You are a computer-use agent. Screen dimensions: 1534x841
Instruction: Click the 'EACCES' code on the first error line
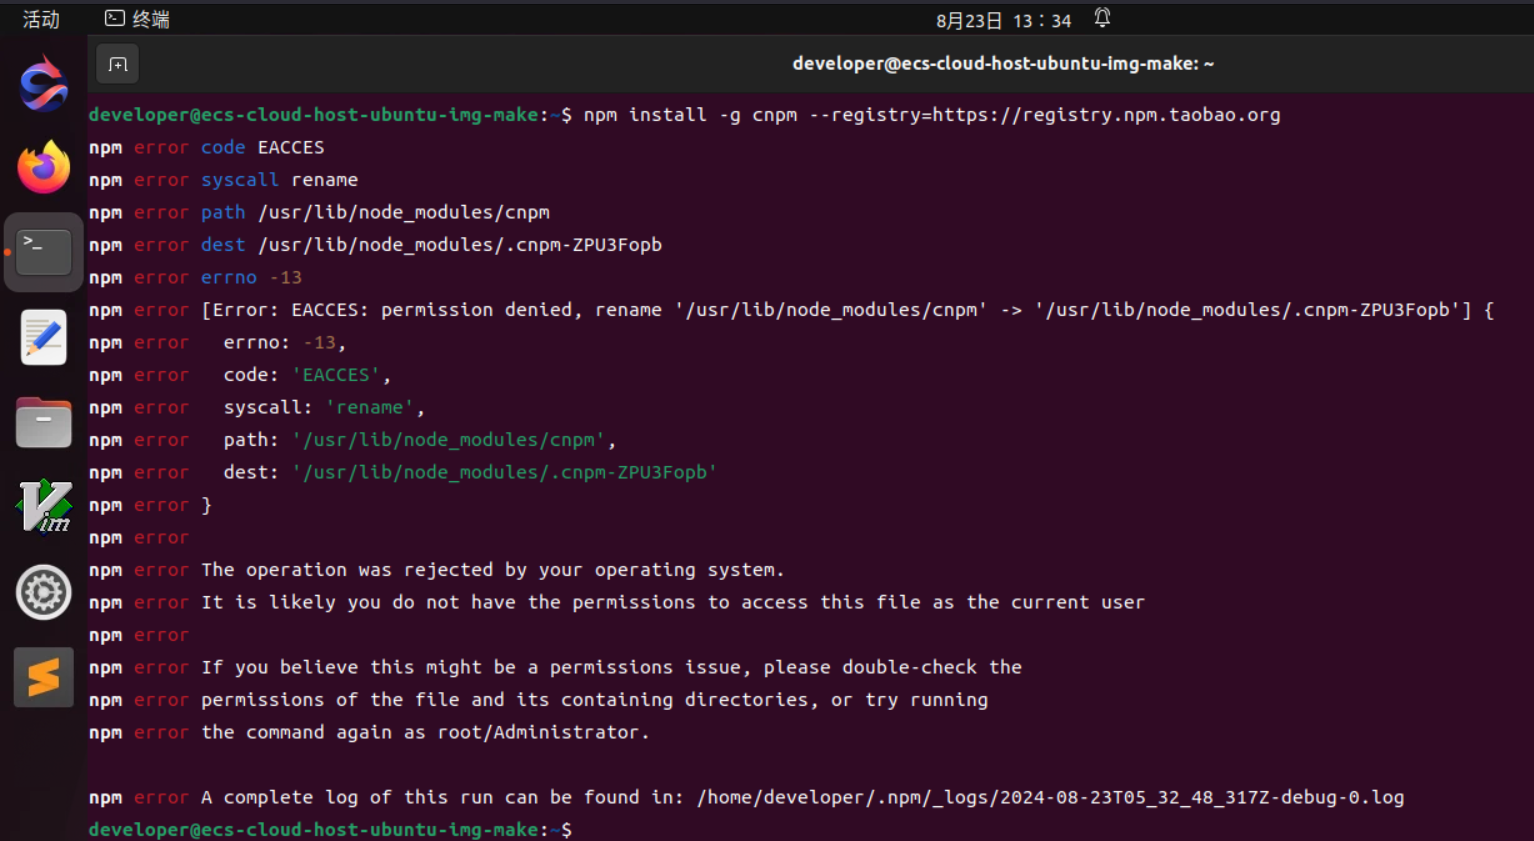tap(291, 147)
